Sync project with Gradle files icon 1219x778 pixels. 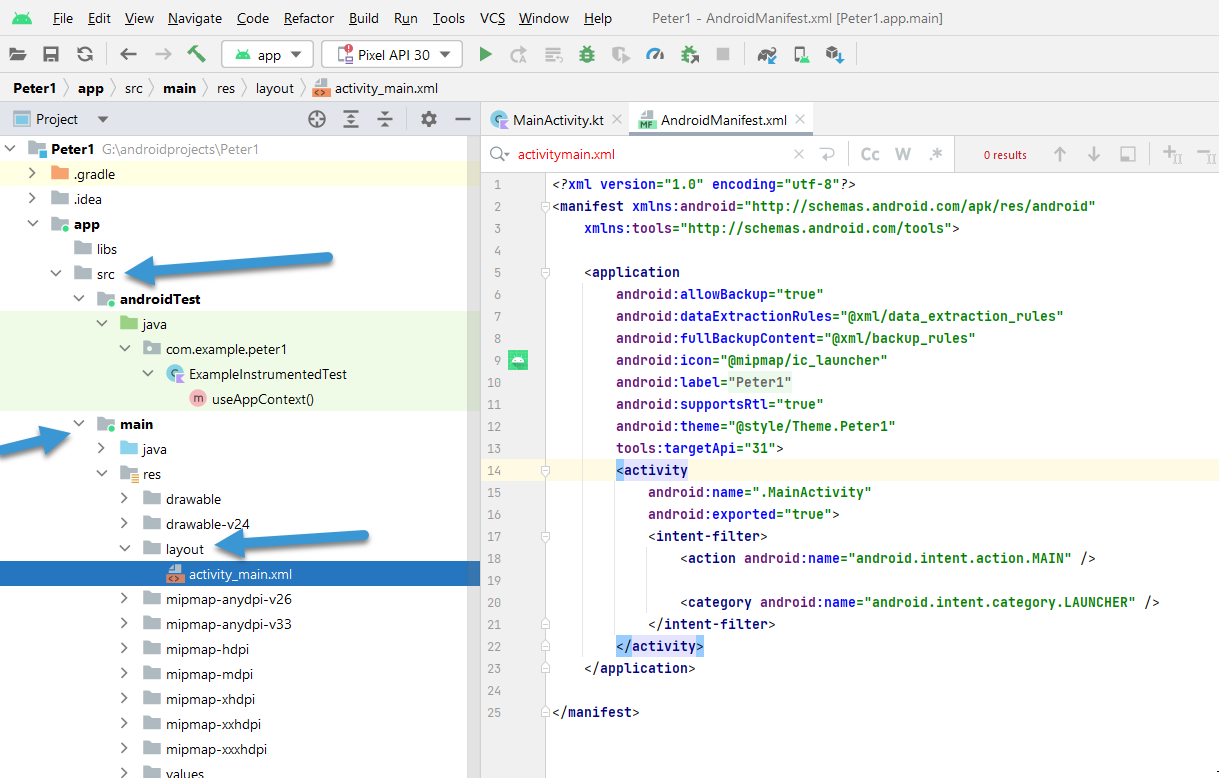coord(767,55)
